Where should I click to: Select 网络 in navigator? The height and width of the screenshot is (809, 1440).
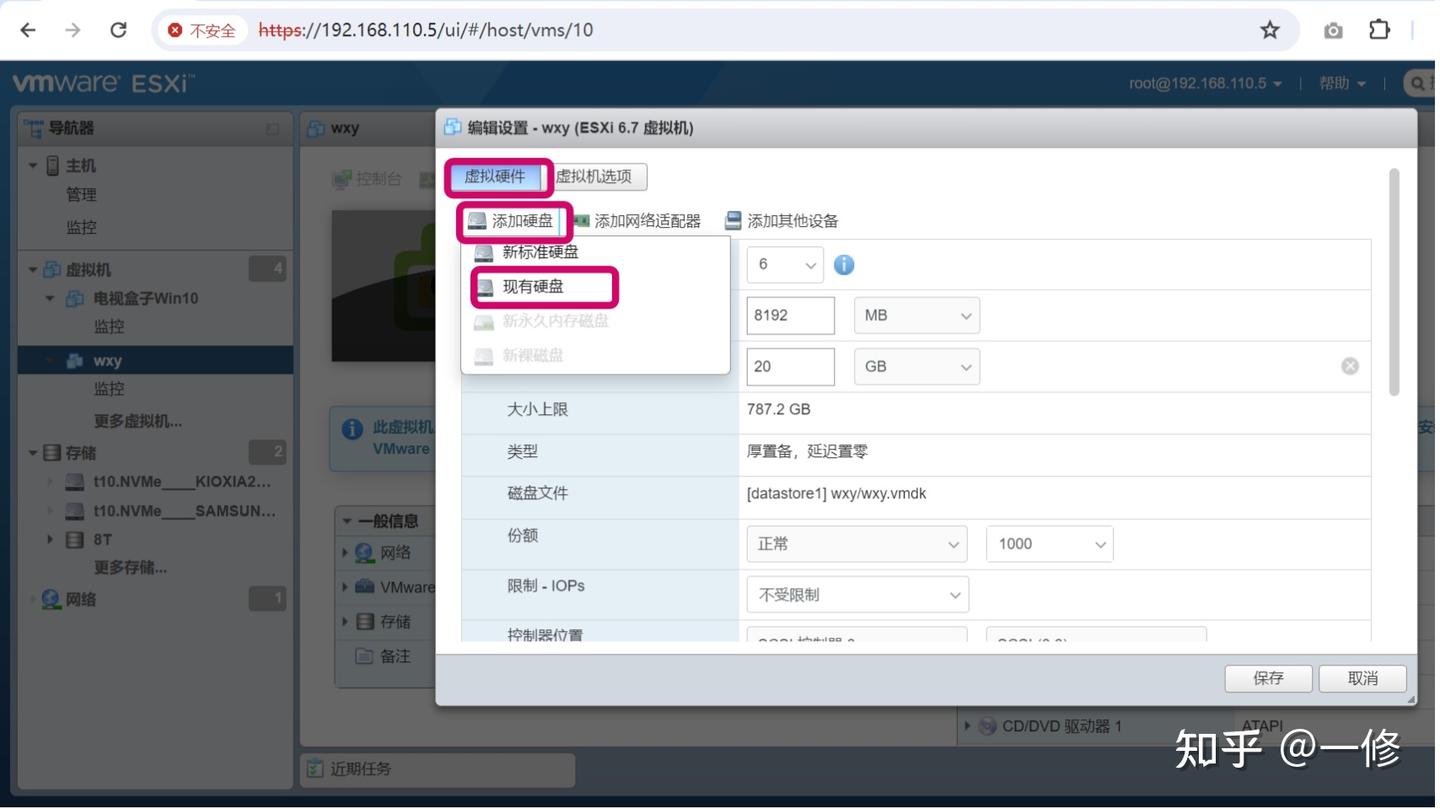81,600
